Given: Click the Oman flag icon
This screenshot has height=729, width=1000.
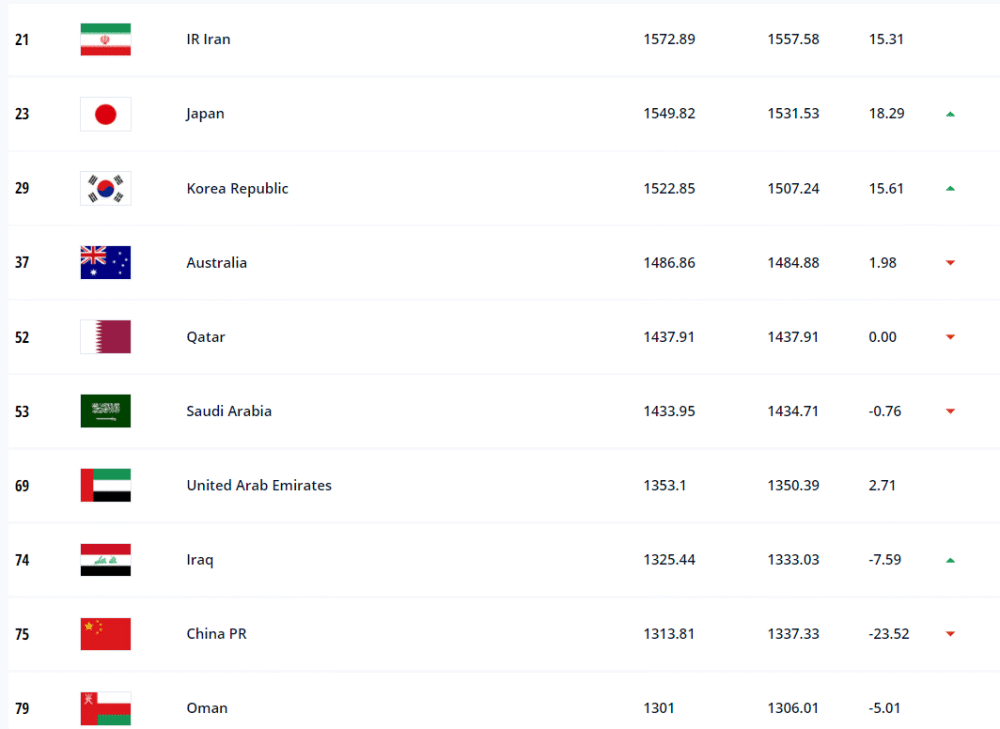Looking at the screenshot, I should click(x=106, y=709).
